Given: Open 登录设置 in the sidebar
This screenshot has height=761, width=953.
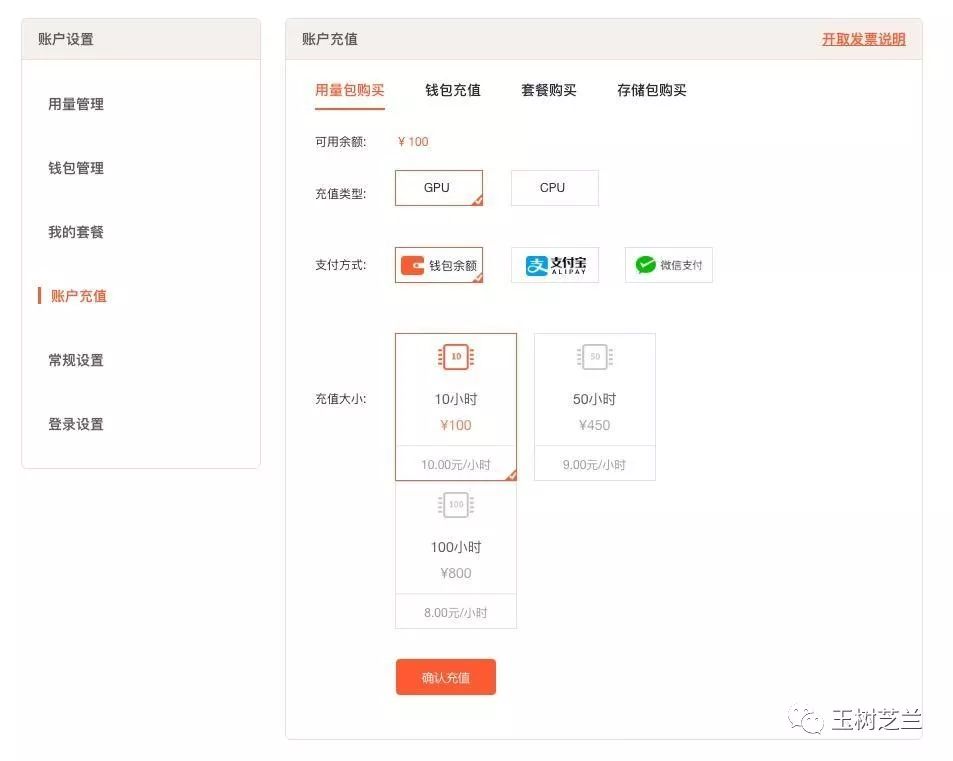Looking at the screenshot, I should coord(74,424).
